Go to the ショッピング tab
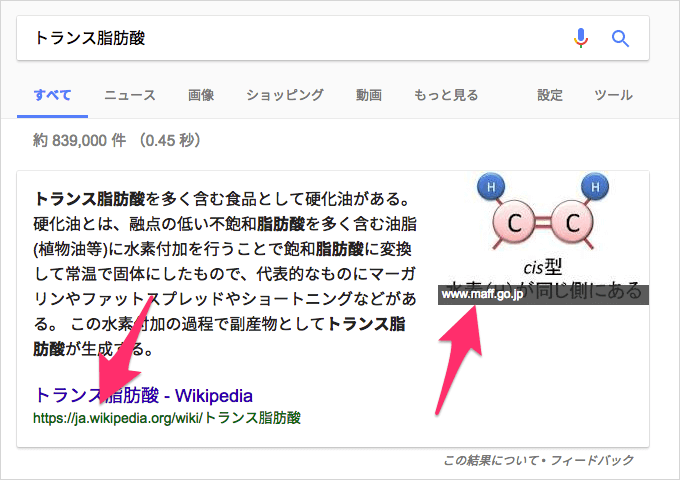 pos(285,95)
